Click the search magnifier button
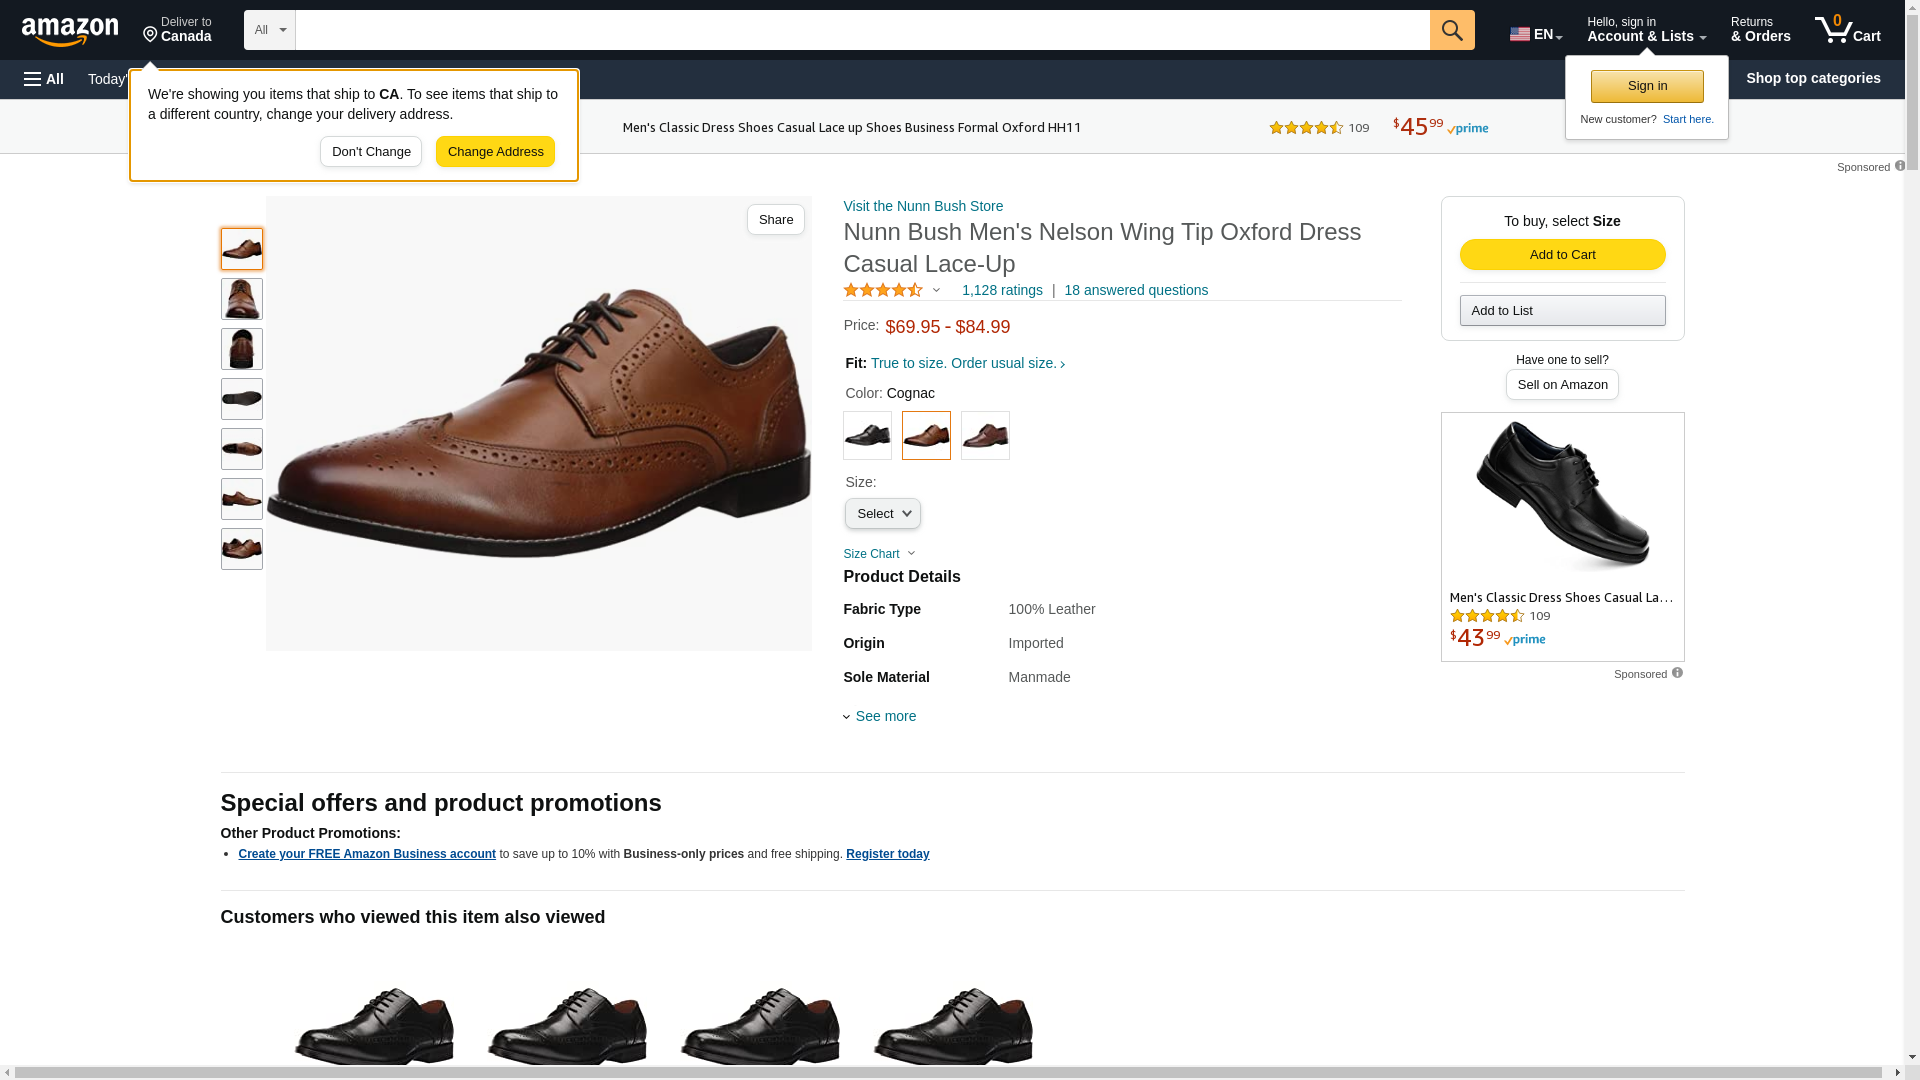 (1452, 30)
